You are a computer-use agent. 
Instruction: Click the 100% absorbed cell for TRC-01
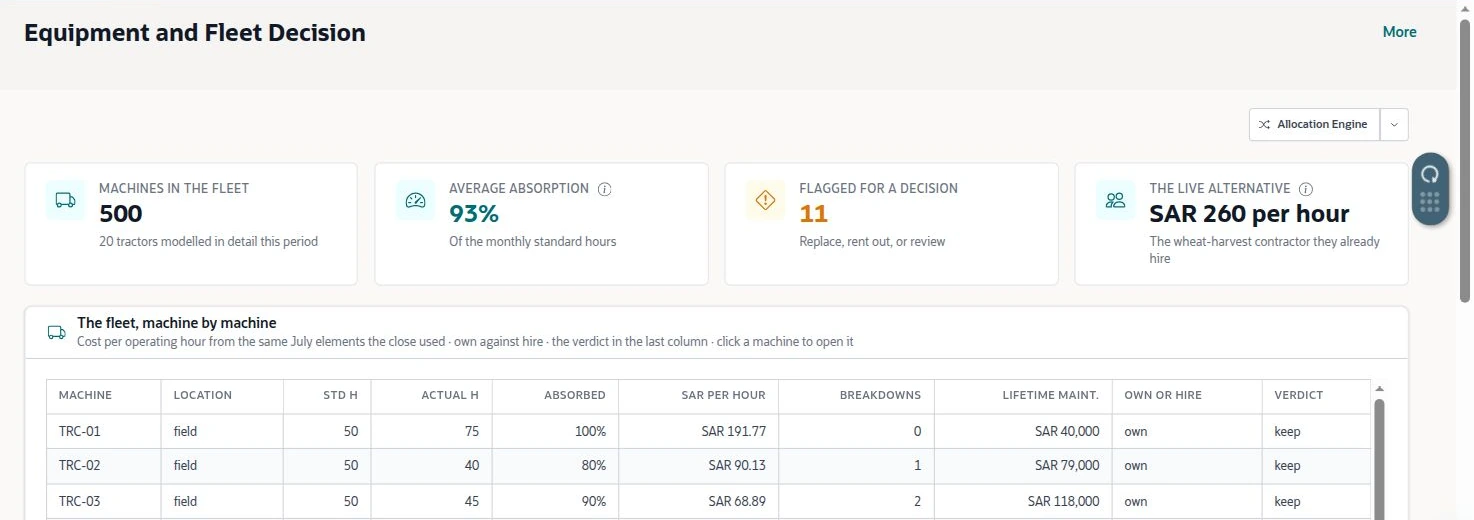pyautogui.click(x=555, y=431)
